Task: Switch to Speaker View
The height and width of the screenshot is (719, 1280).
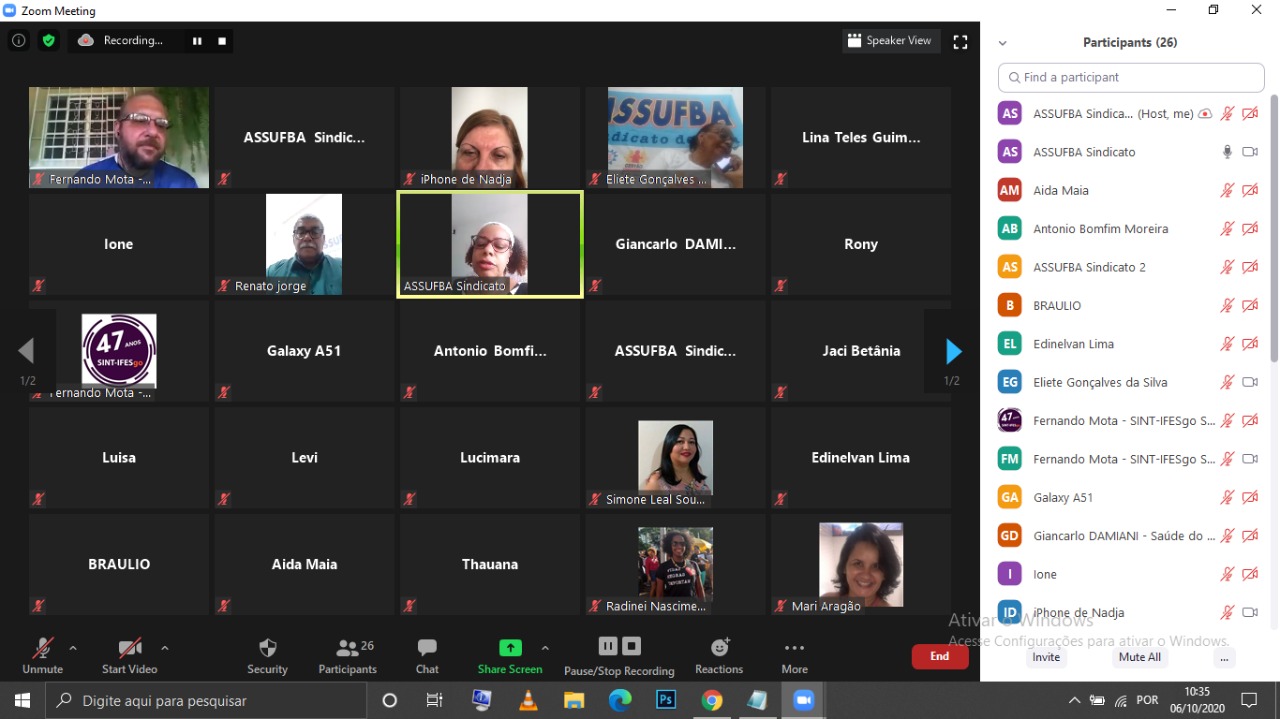Action: point(889,41)
